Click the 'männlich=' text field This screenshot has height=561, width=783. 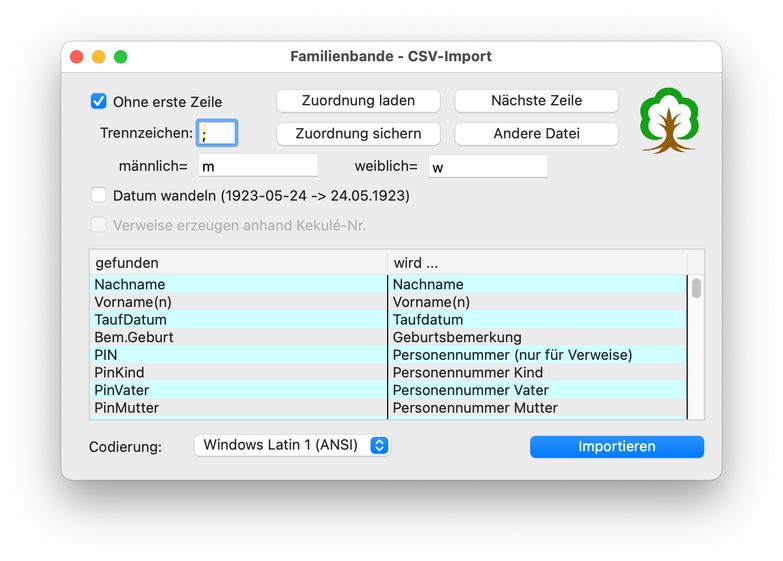[x=258, y=166]
